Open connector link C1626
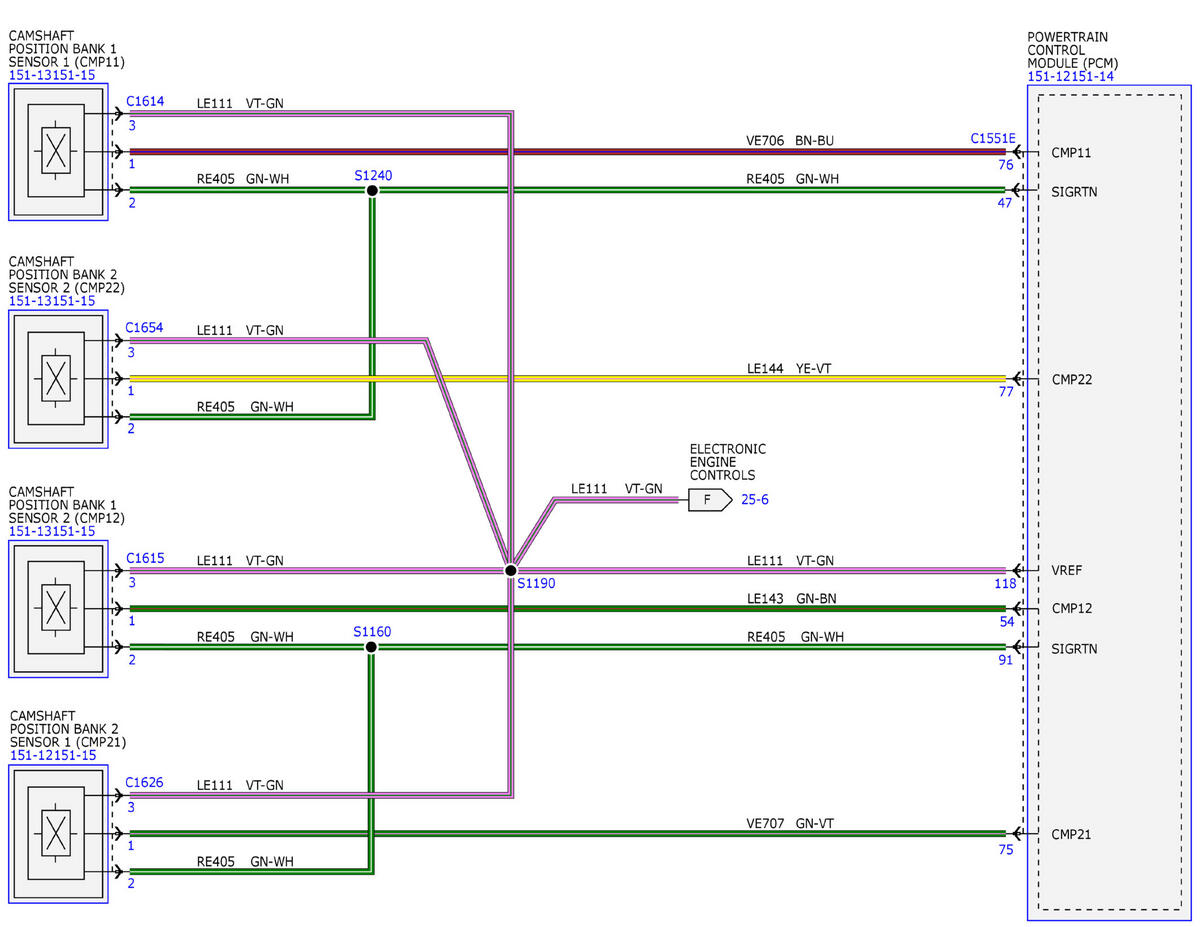The height and width of the screenshot is (927, 1200). tap(145, 783)
